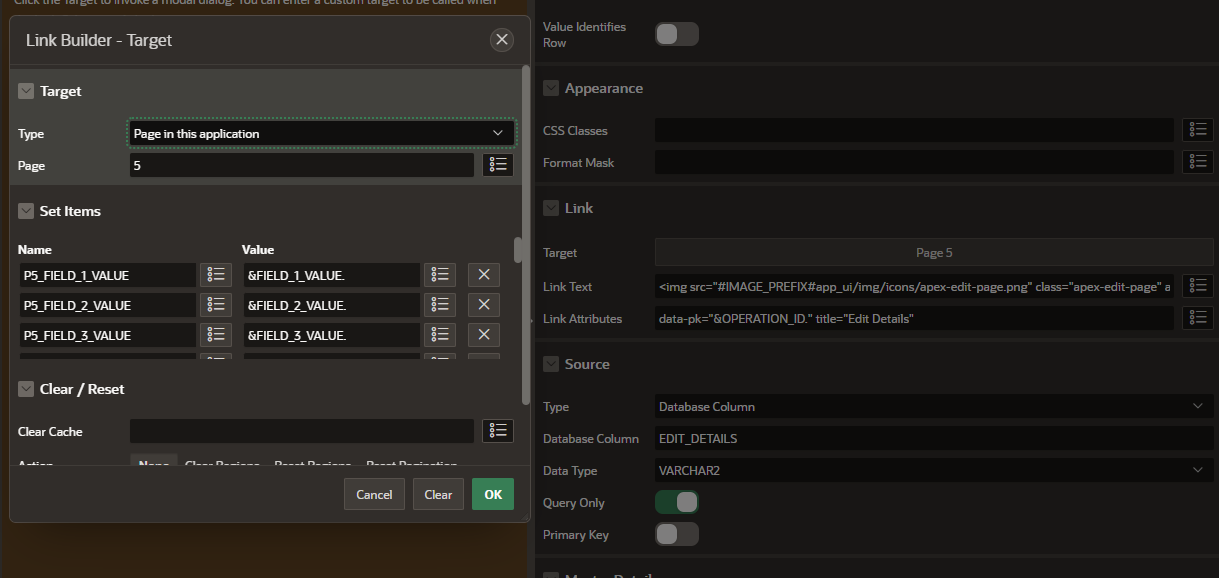Click OK to confirm link target
1219x578 pixels.
[x=492, y=494]
